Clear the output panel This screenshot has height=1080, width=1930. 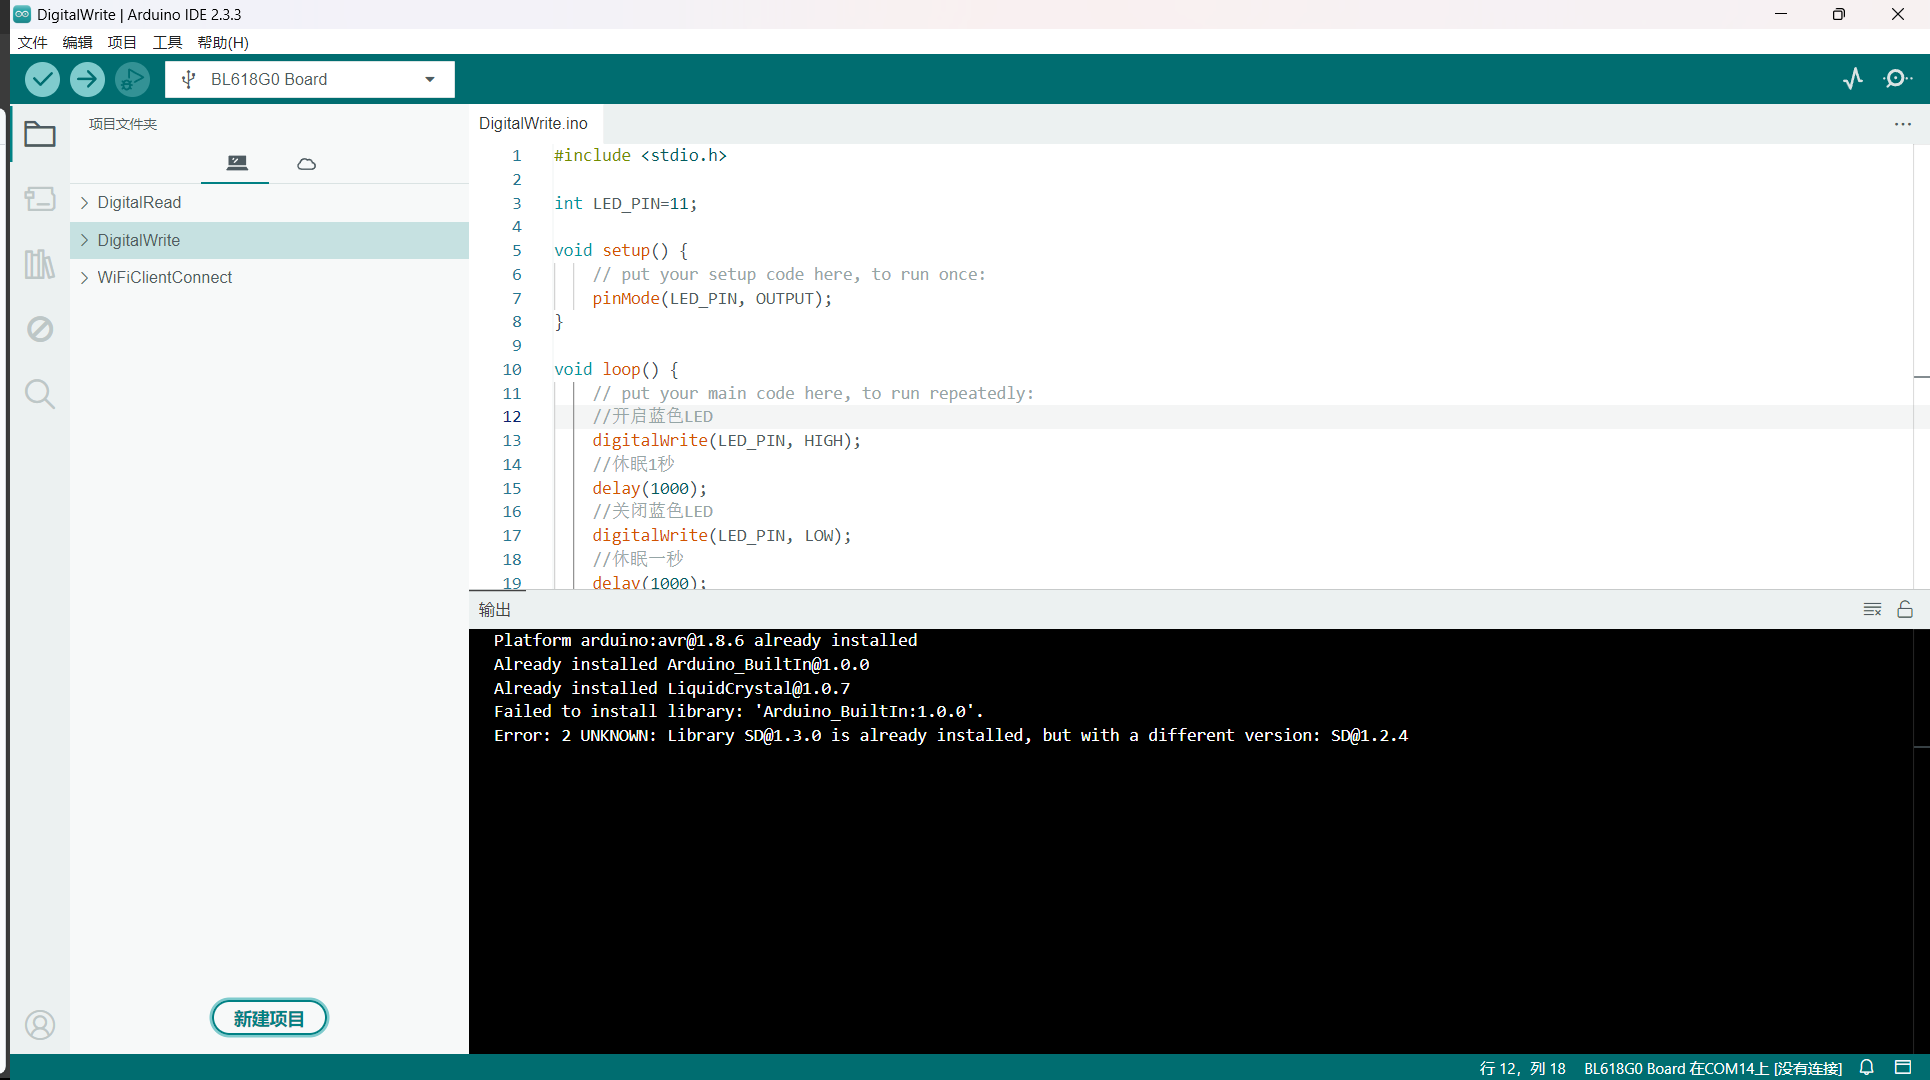1873,609
